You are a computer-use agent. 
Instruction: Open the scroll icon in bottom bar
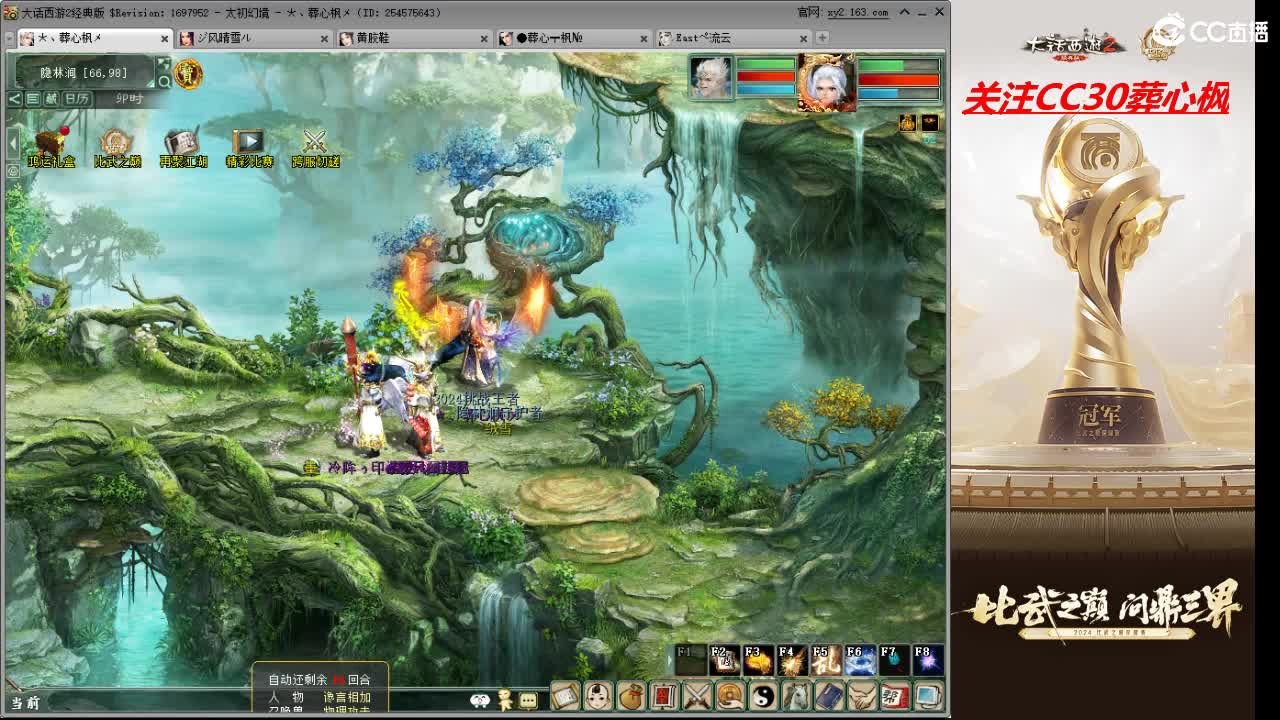565,695
